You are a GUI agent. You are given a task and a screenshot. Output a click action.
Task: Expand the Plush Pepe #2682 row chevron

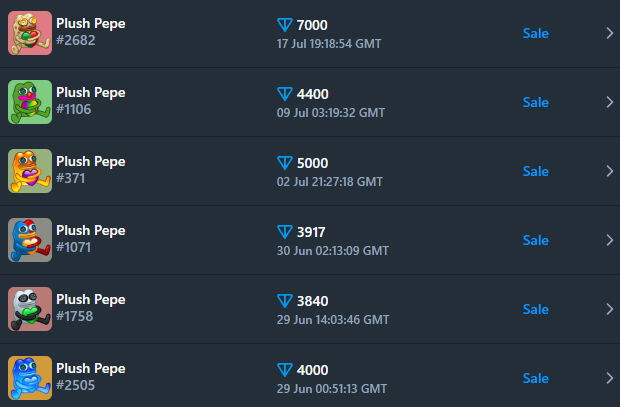click(x=610, y=33)
